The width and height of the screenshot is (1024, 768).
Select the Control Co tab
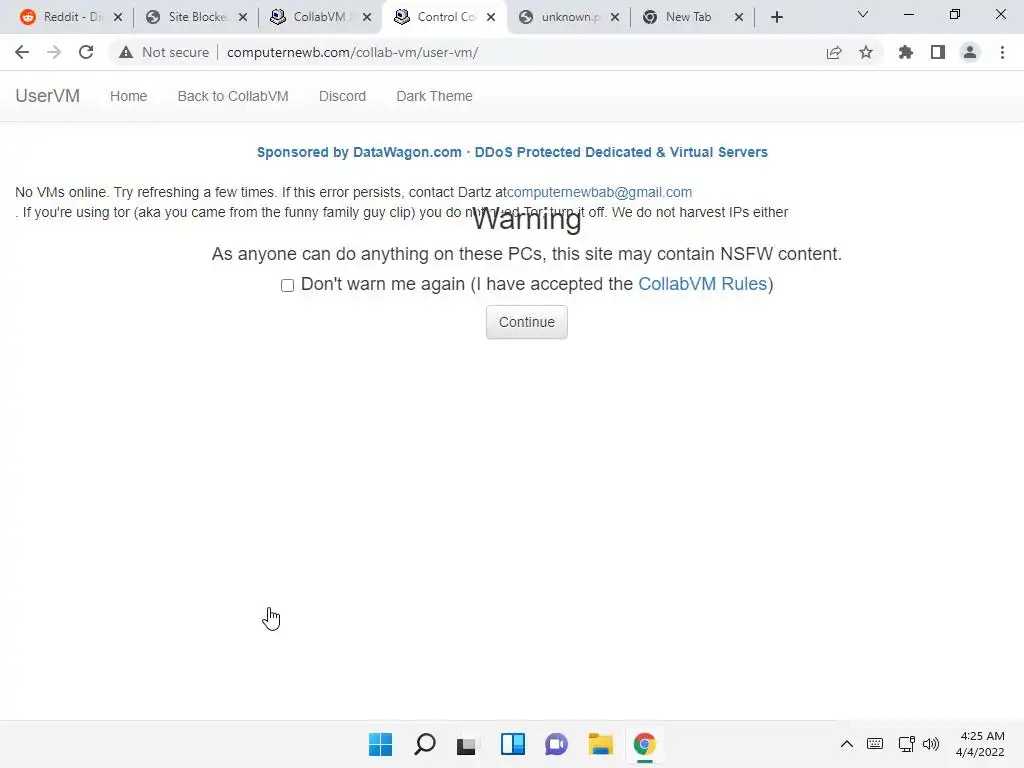click(444, 17)
